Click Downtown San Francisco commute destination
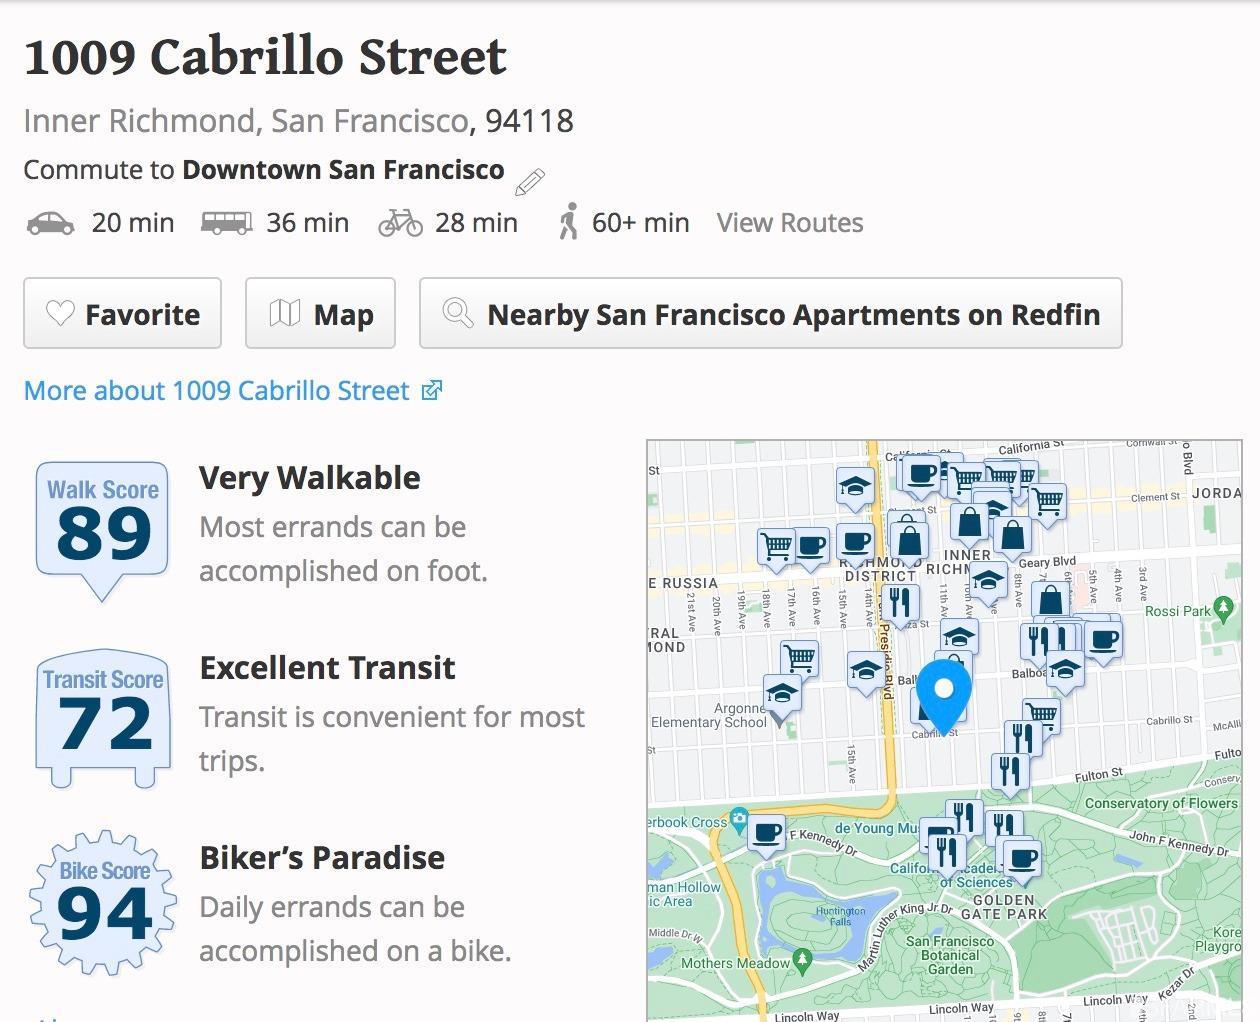Image resolution: width=1260 pixels, height=1022 pixels. 343,170
